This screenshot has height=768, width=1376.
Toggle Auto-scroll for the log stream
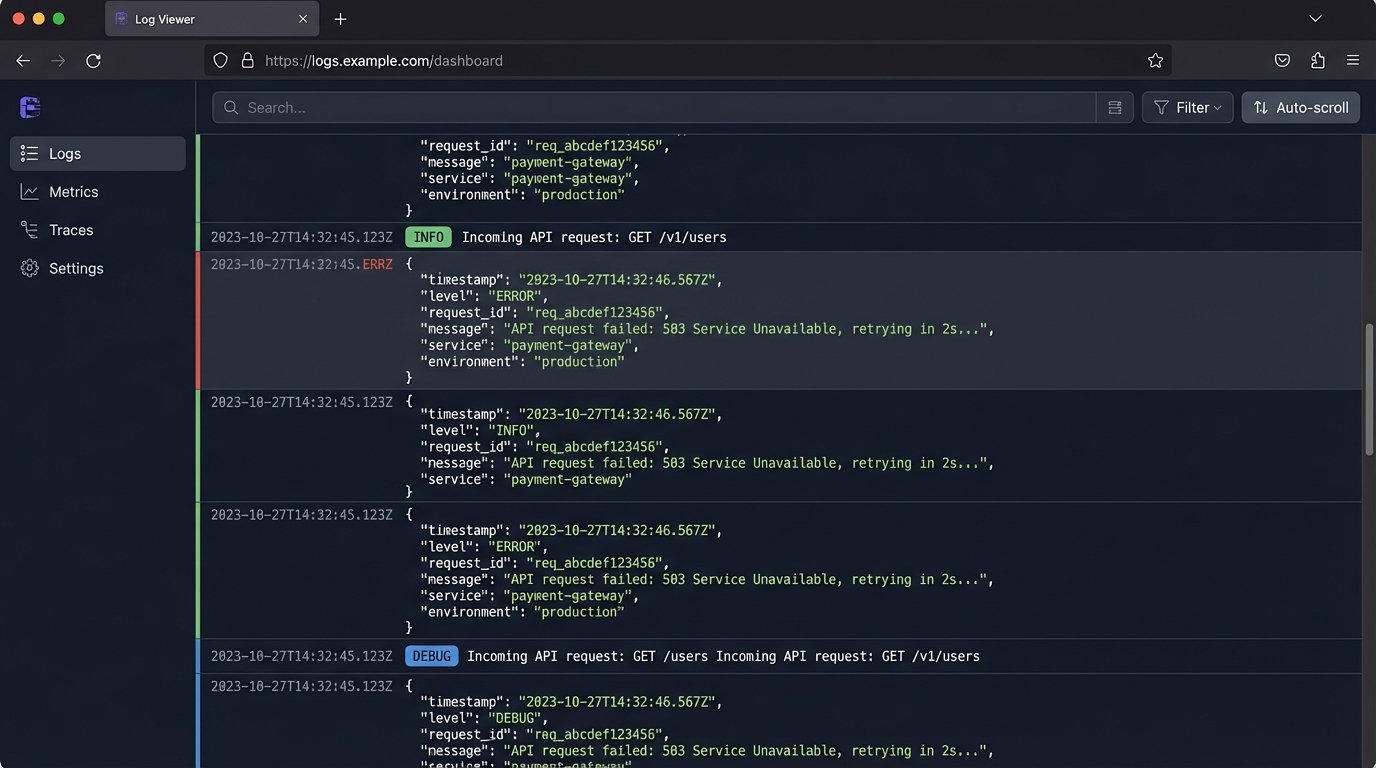(x=1300, y=107)
